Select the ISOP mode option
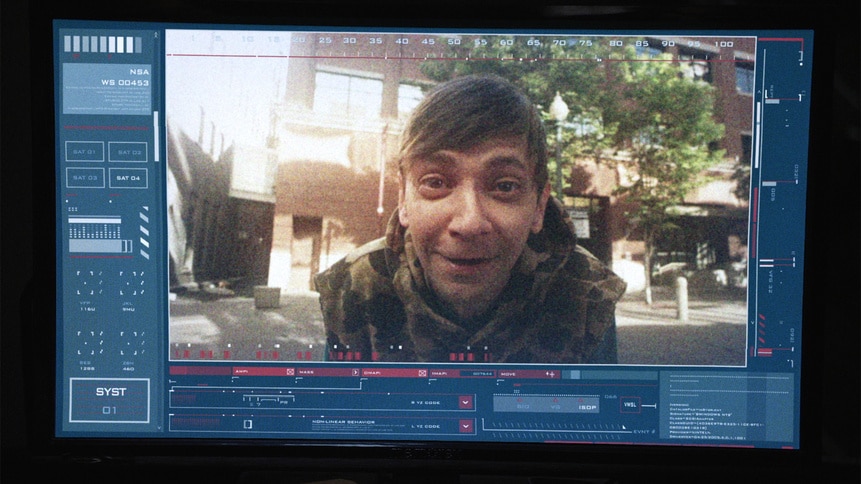The height and width of the screenshot is (484, 861). [587, 408]
